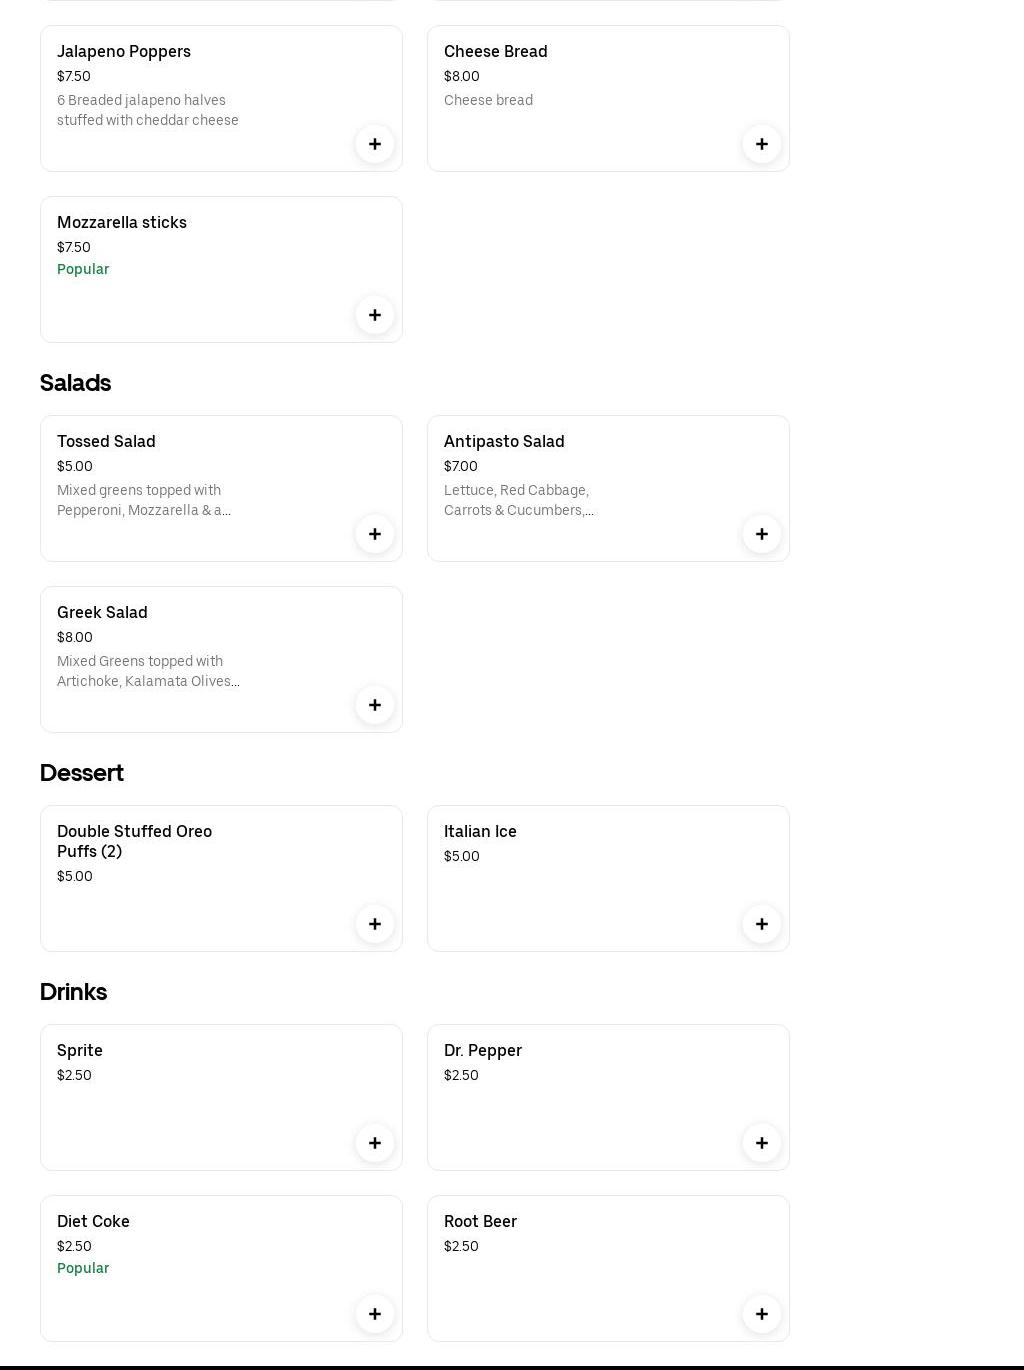Add Mozzarella sticks to order

375,315
